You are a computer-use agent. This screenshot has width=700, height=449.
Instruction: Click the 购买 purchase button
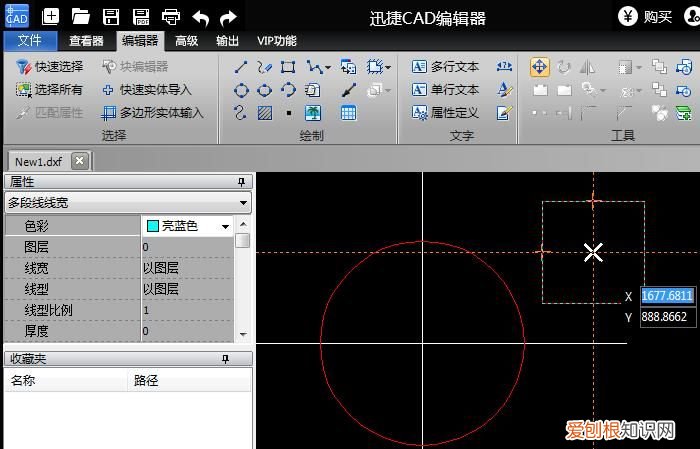pyautogui.click(x=646, y=17)
